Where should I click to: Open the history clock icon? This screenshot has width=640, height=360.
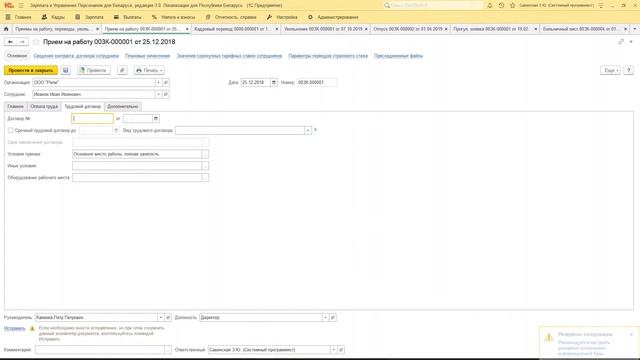click(501, 5)
